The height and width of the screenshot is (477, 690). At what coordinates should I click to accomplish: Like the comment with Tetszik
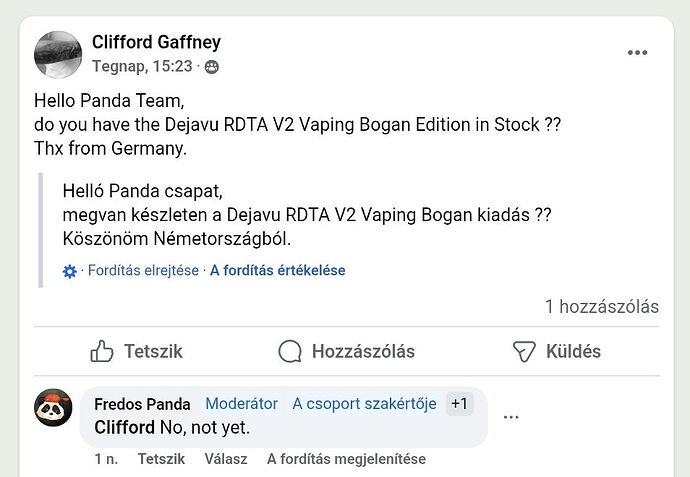tap(161, 459)
